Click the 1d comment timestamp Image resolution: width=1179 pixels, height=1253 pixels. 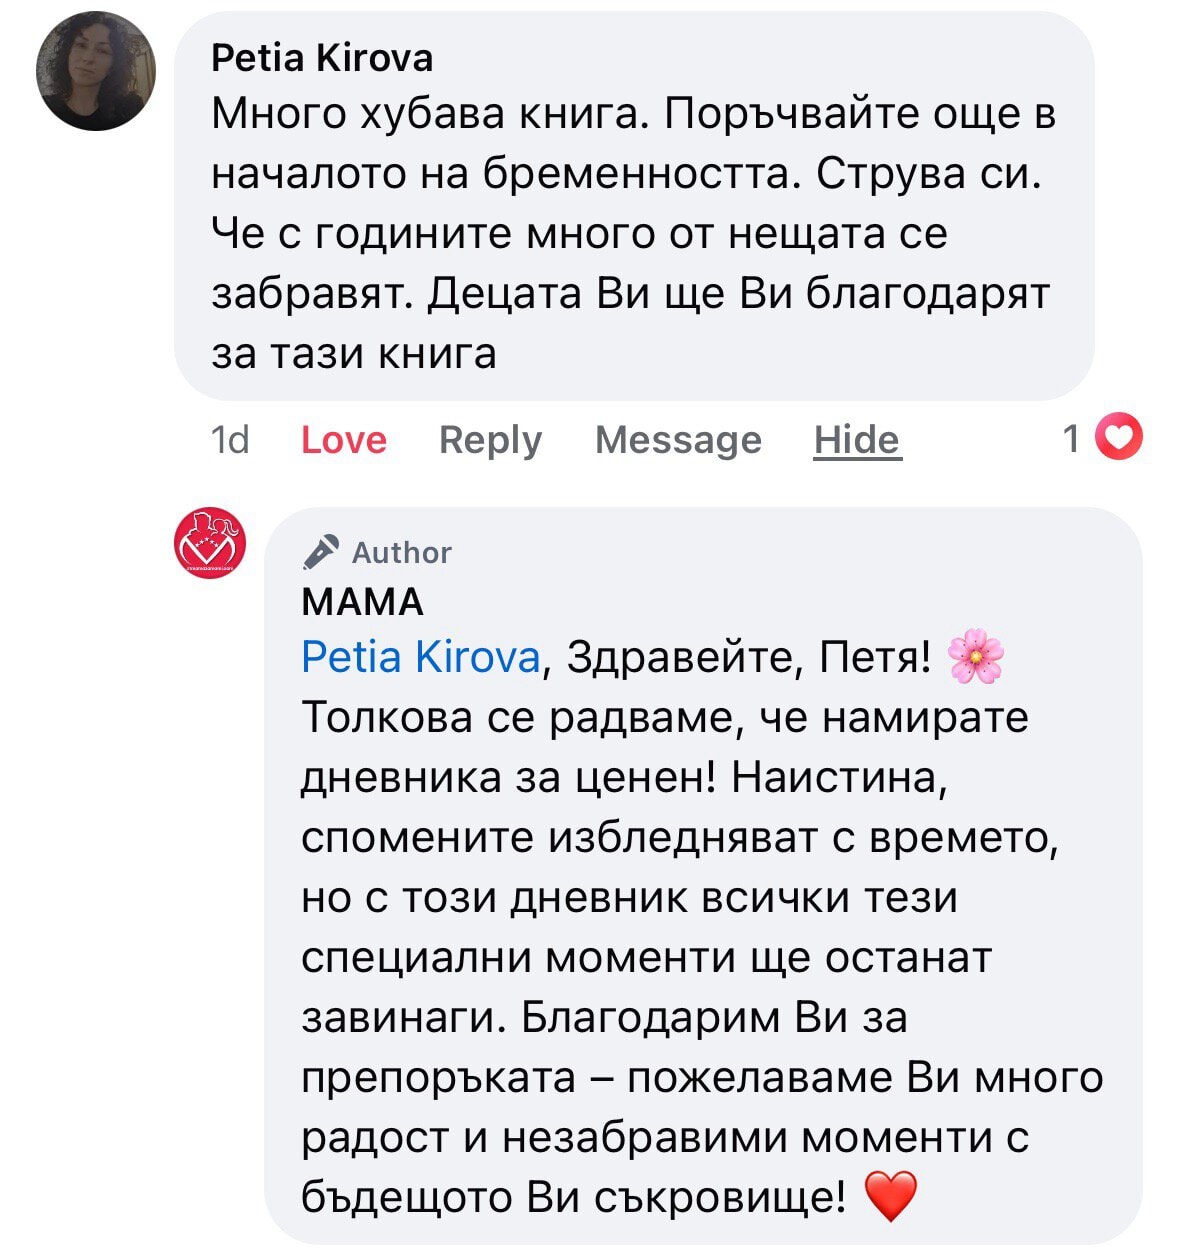click(x=230, y=440)
